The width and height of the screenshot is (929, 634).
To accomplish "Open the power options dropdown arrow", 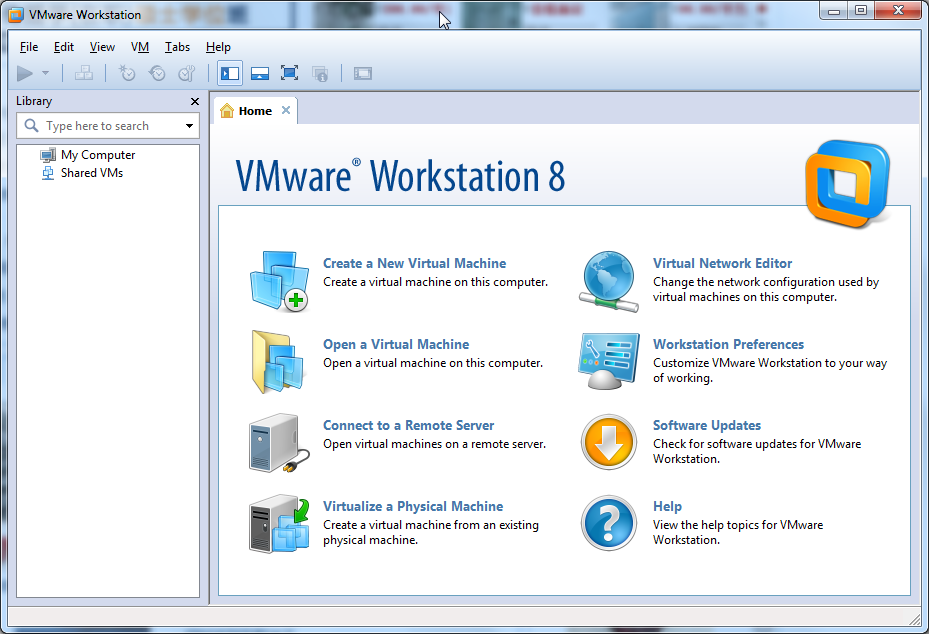I will point(46,73).
